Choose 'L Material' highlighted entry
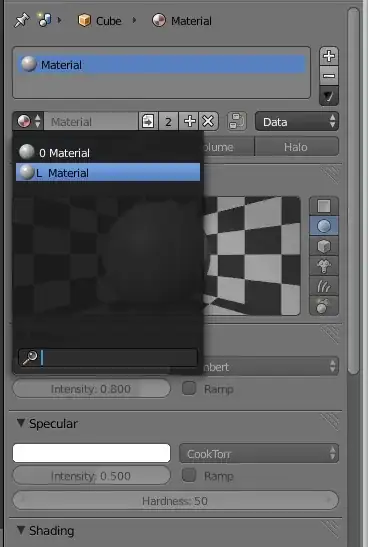Image resolution: width=368 pixels, height=547 pixels. 108,172
